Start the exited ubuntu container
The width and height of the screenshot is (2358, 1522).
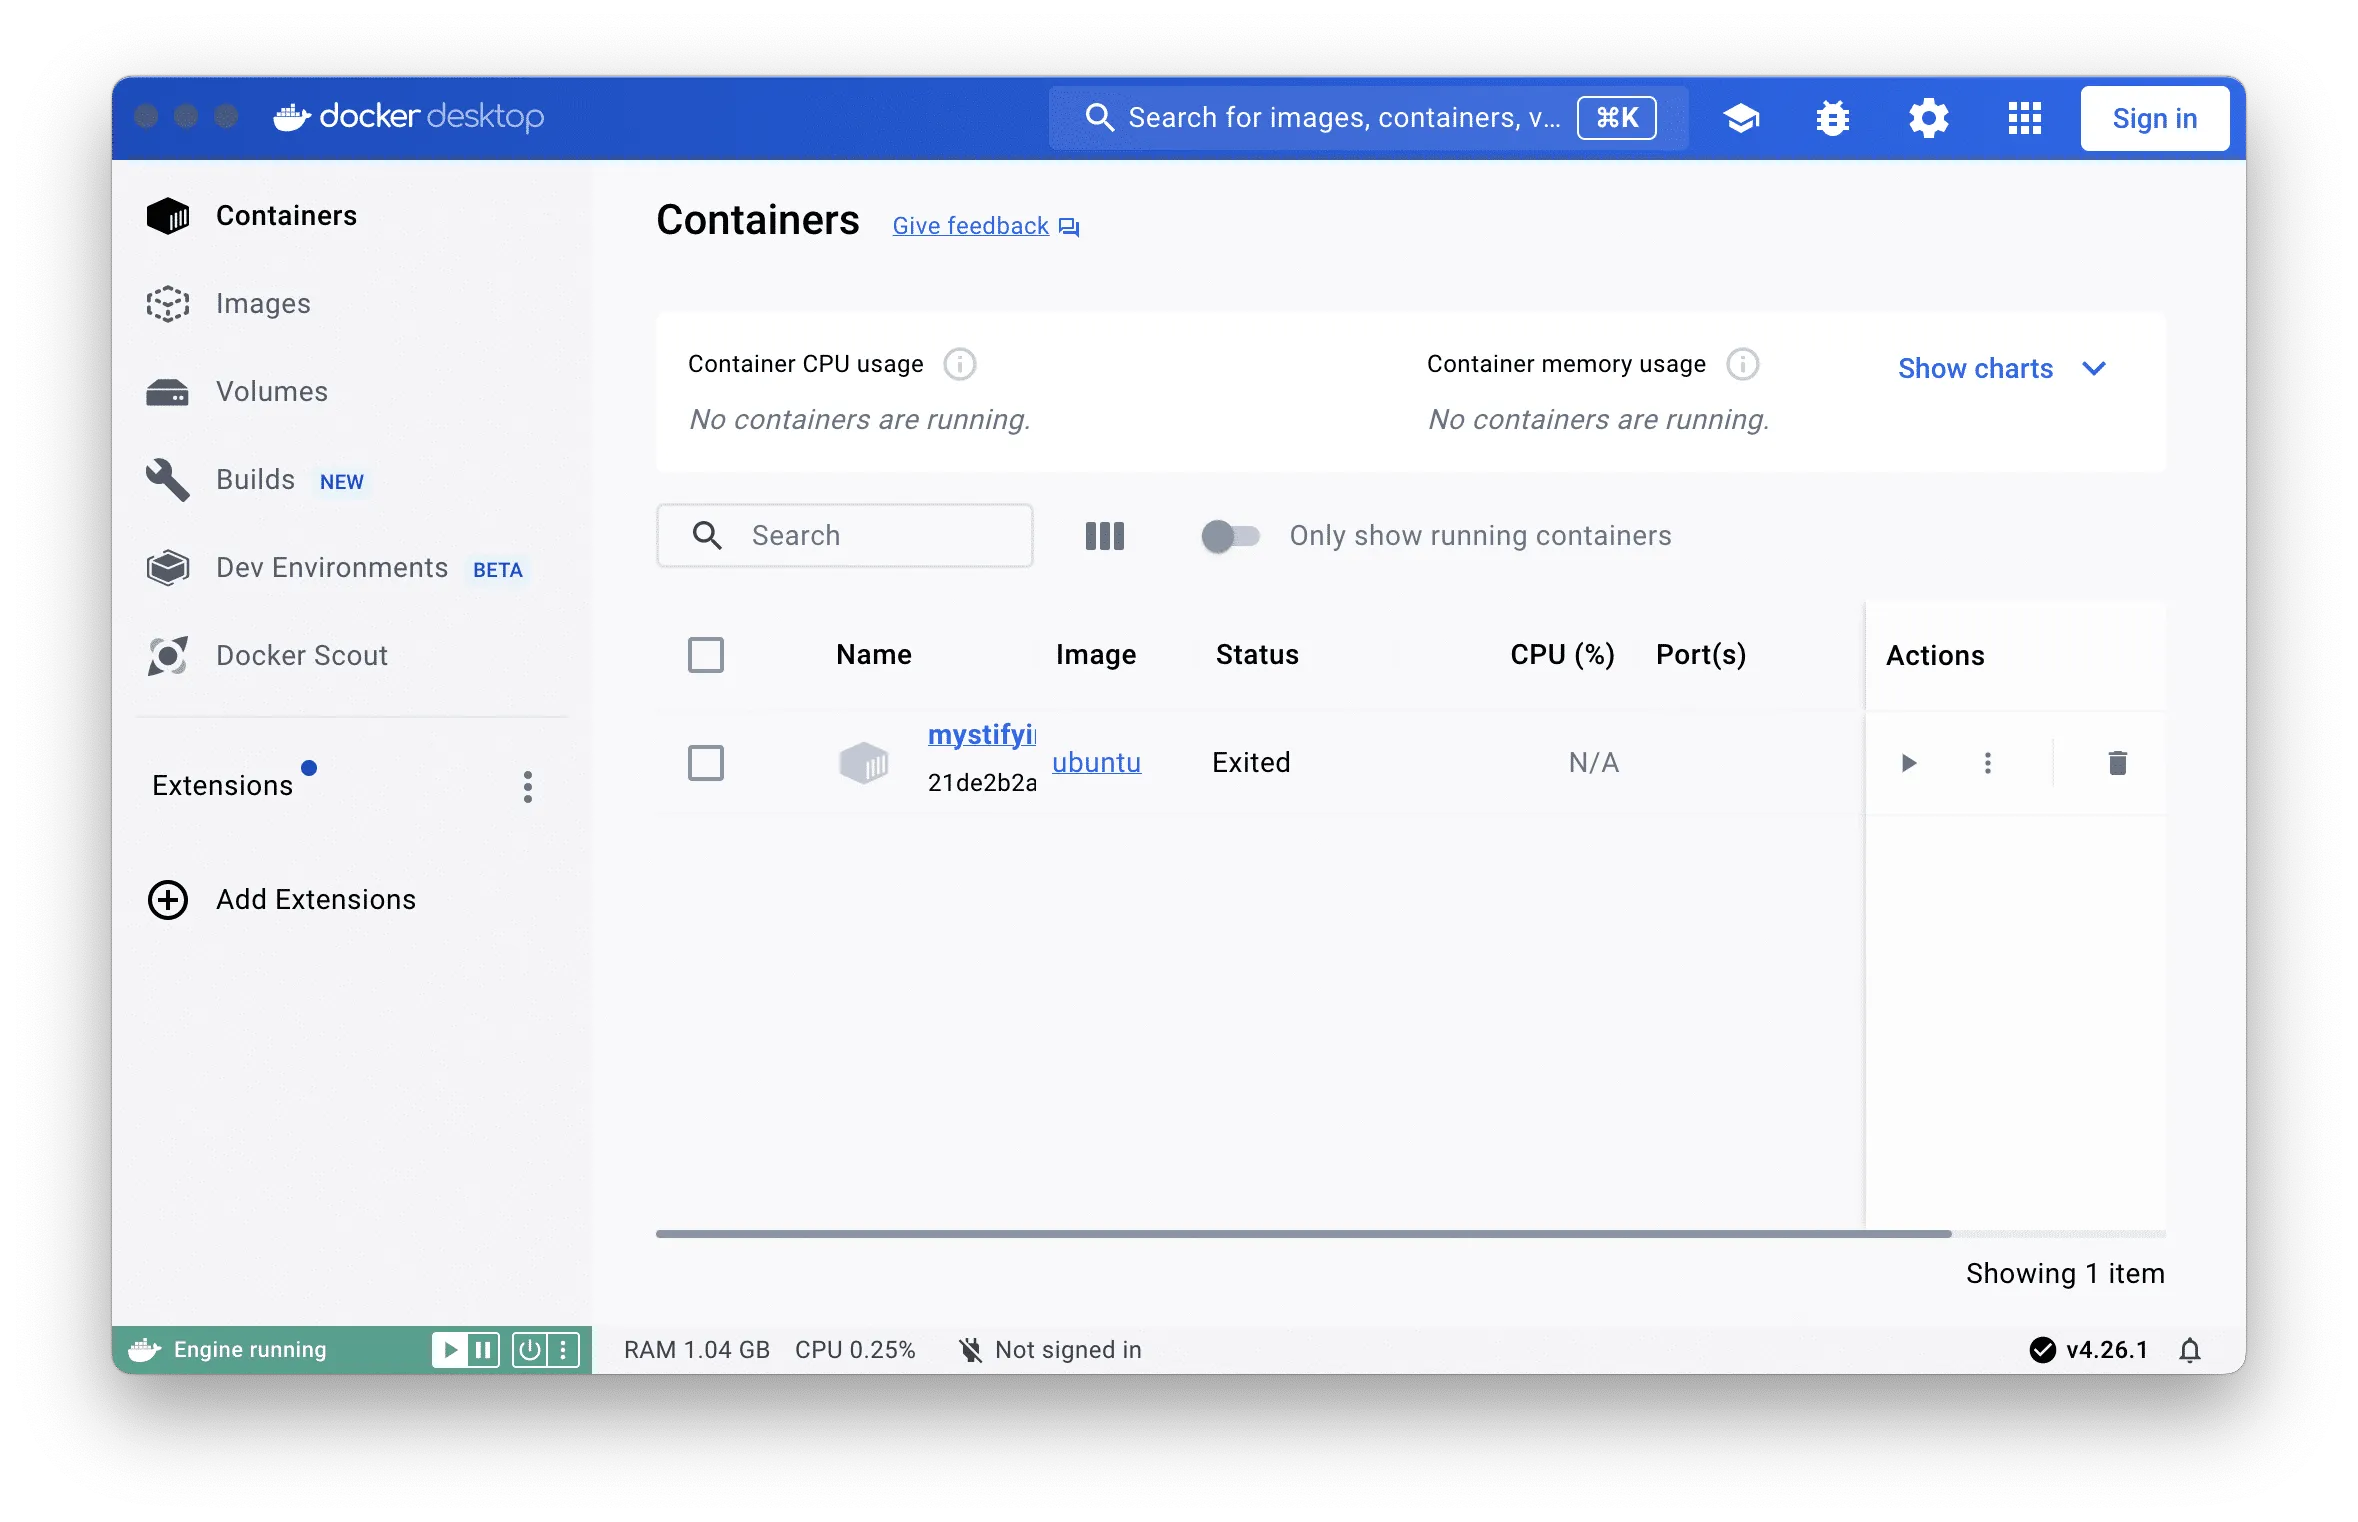pos(1908,764)
